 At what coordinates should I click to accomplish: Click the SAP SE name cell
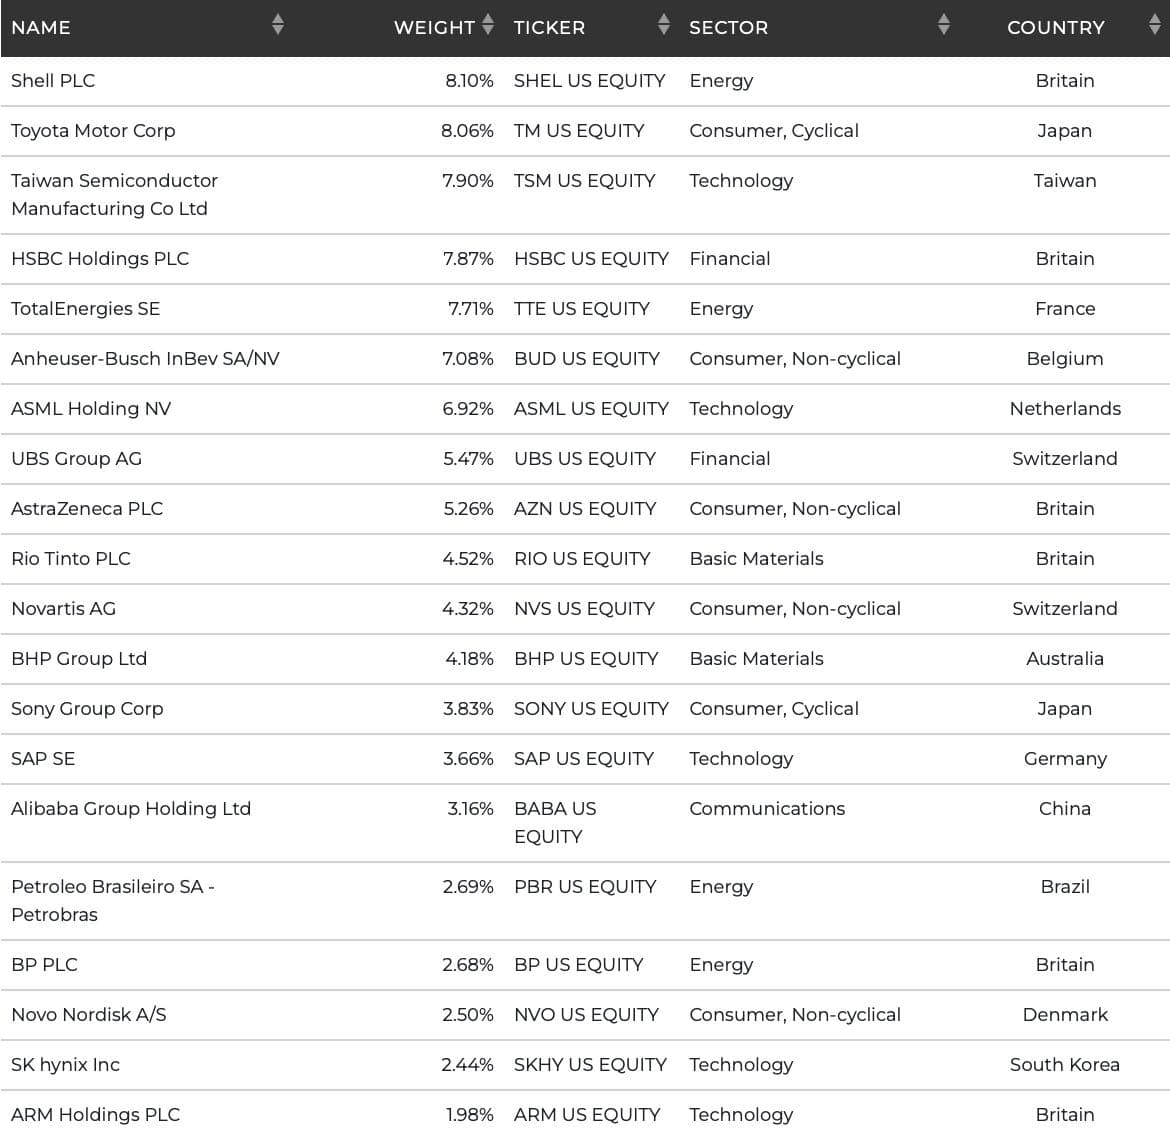(43, 759)
